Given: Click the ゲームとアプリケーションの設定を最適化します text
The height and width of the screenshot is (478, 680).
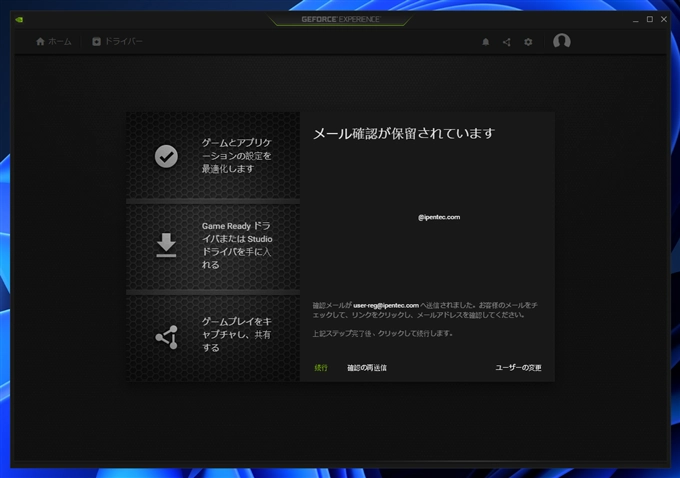Looking at the screenshot, I should click(x=237, y=156).
